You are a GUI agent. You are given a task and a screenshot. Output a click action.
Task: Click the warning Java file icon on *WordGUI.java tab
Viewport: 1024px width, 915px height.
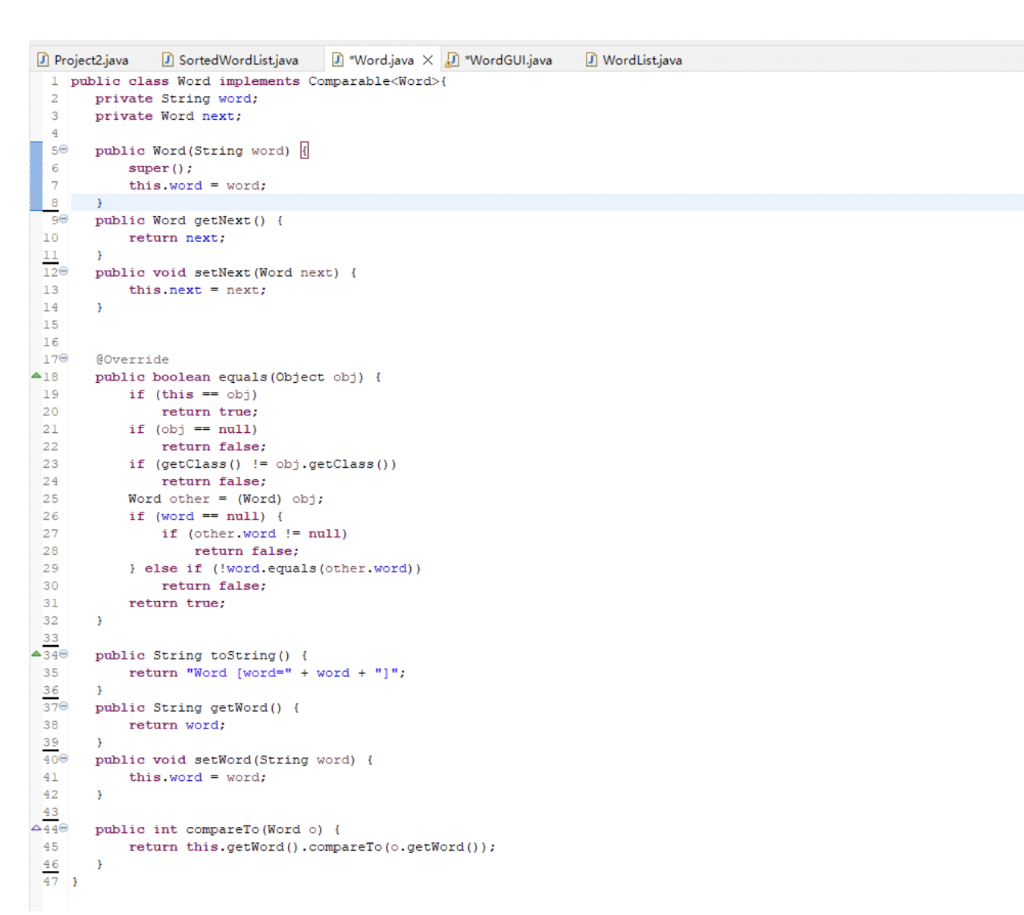(x=452, y=60)
